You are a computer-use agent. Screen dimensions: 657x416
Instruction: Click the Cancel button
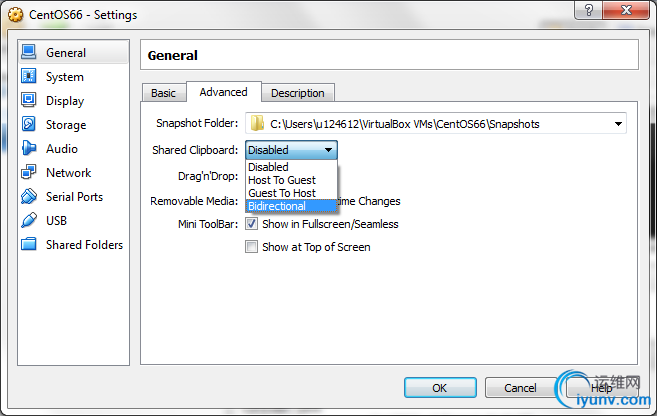520,388
